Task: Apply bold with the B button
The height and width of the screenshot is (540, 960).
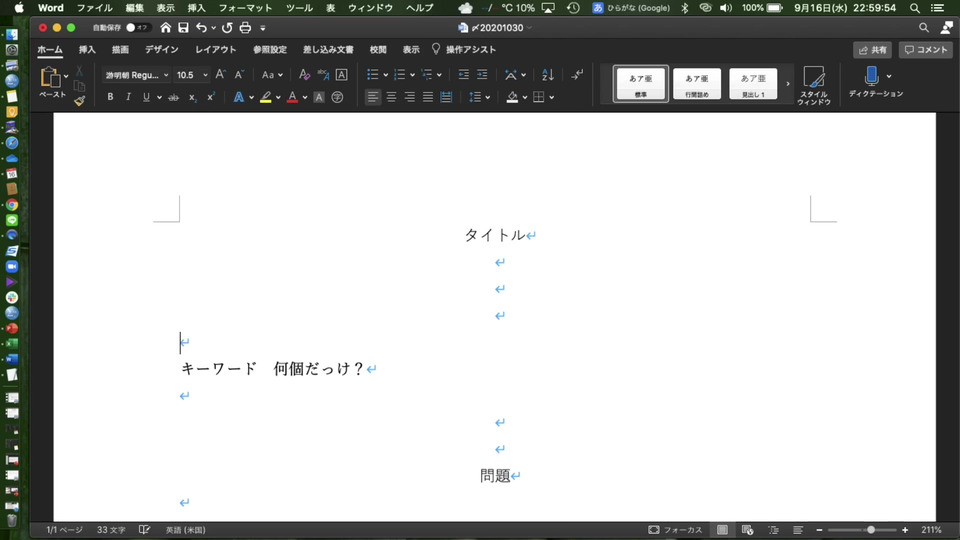Action: (110, 97)
